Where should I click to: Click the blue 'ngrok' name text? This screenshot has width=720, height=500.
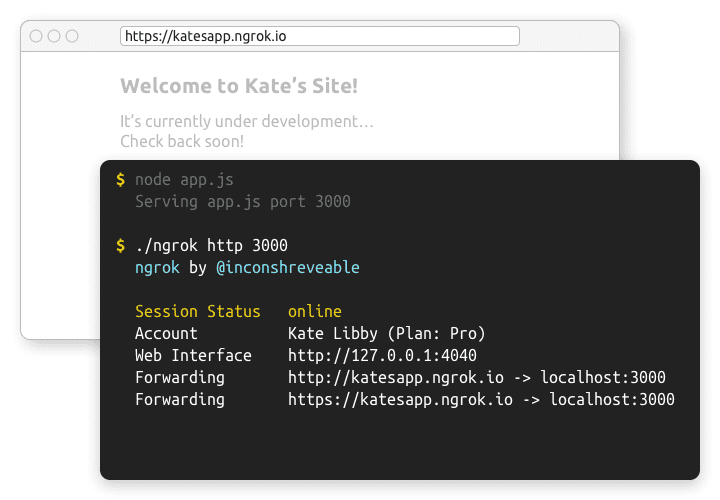click(x=157, y=268)
